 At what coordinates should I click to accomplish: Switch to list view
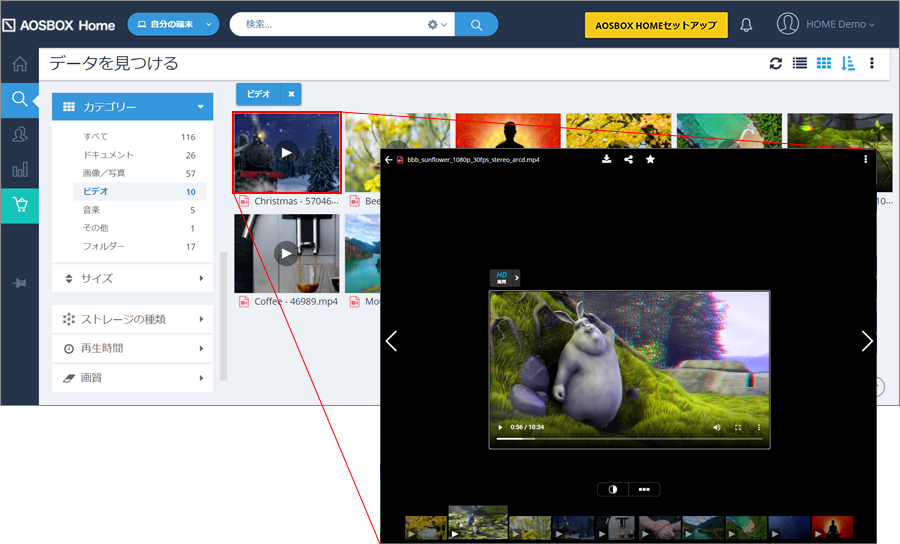800,64
